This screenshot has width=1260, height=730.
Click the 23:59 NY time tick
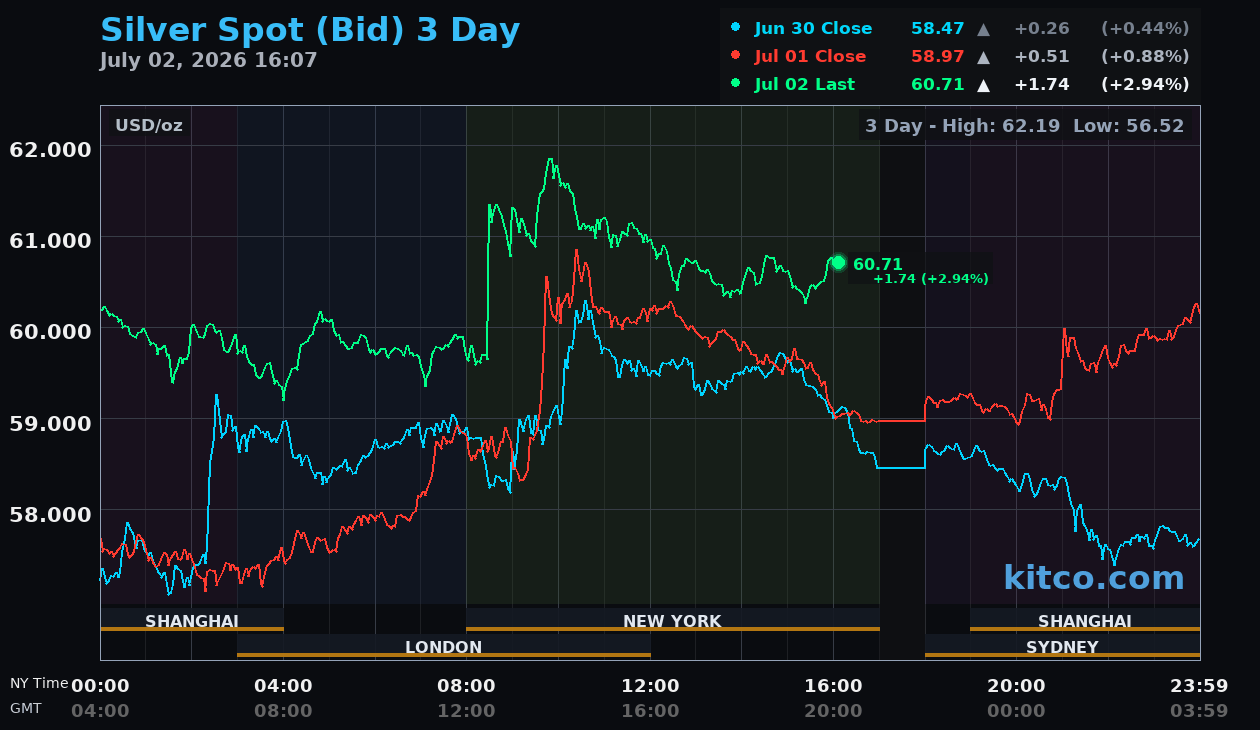click(1199, 686)
